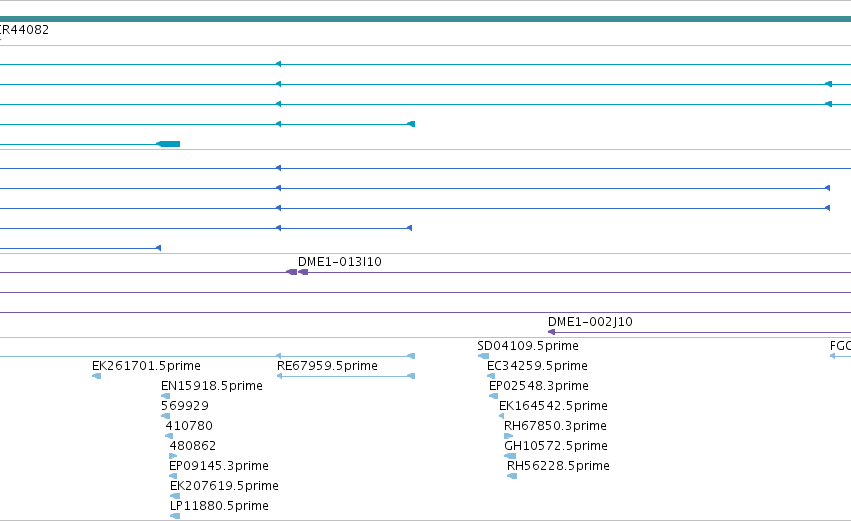Select the DME1-013I10 feature label
Screen dimensions: 851x521
[x=340, y=262]
